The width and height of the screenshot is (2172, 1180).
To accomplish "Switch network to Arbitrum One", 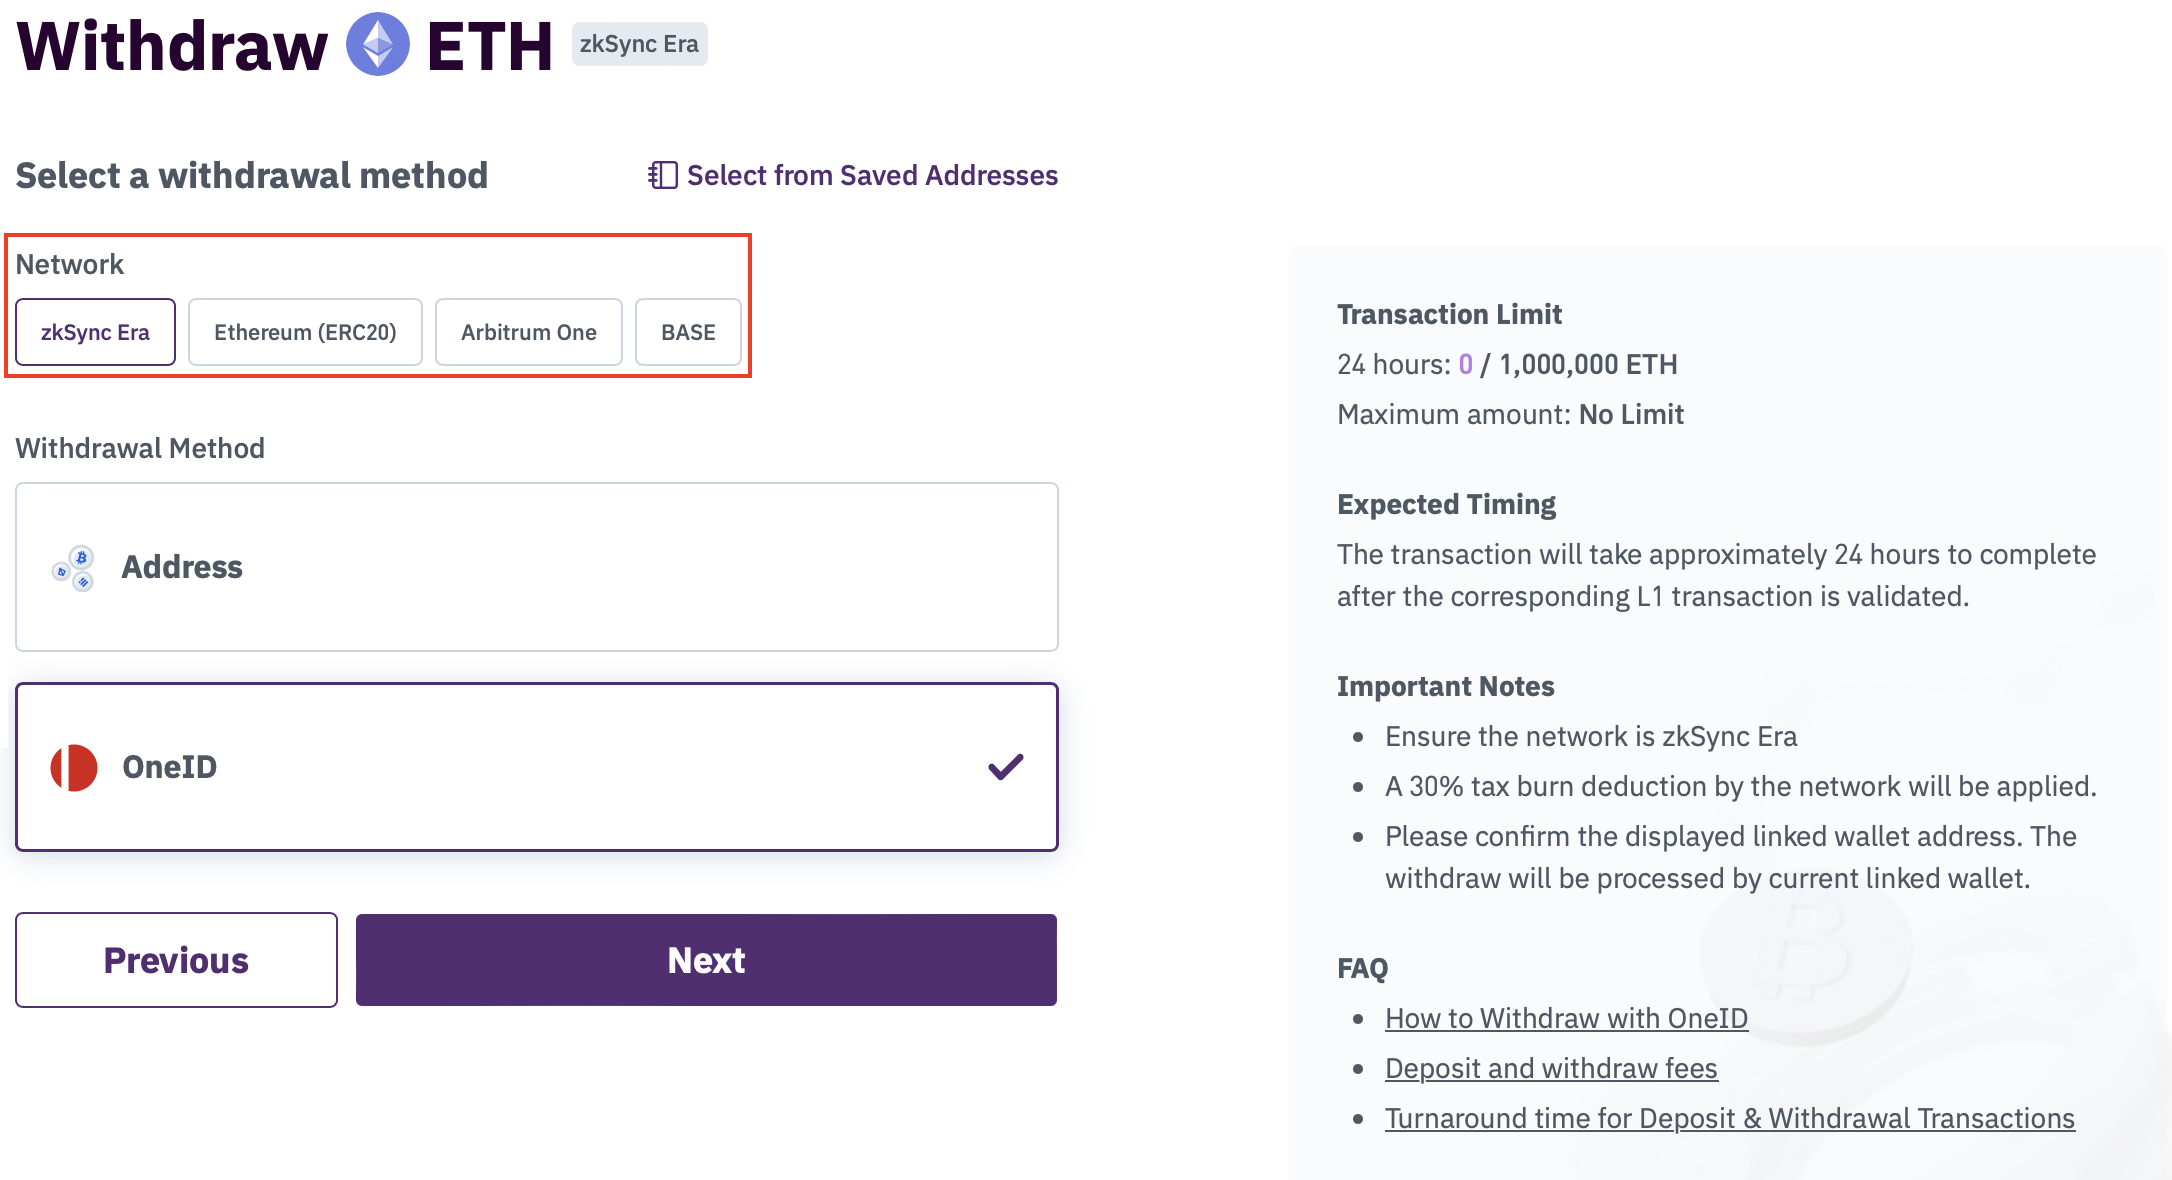I will pos(529,332).
